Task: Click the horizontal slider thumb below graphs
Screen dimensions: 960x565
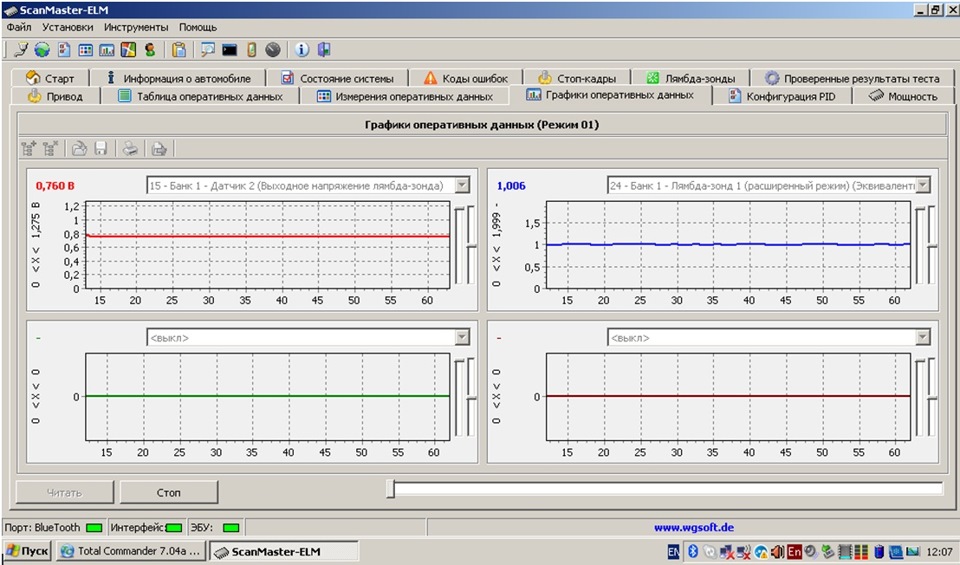Action: pyautogui.click(x=391, y=488)
